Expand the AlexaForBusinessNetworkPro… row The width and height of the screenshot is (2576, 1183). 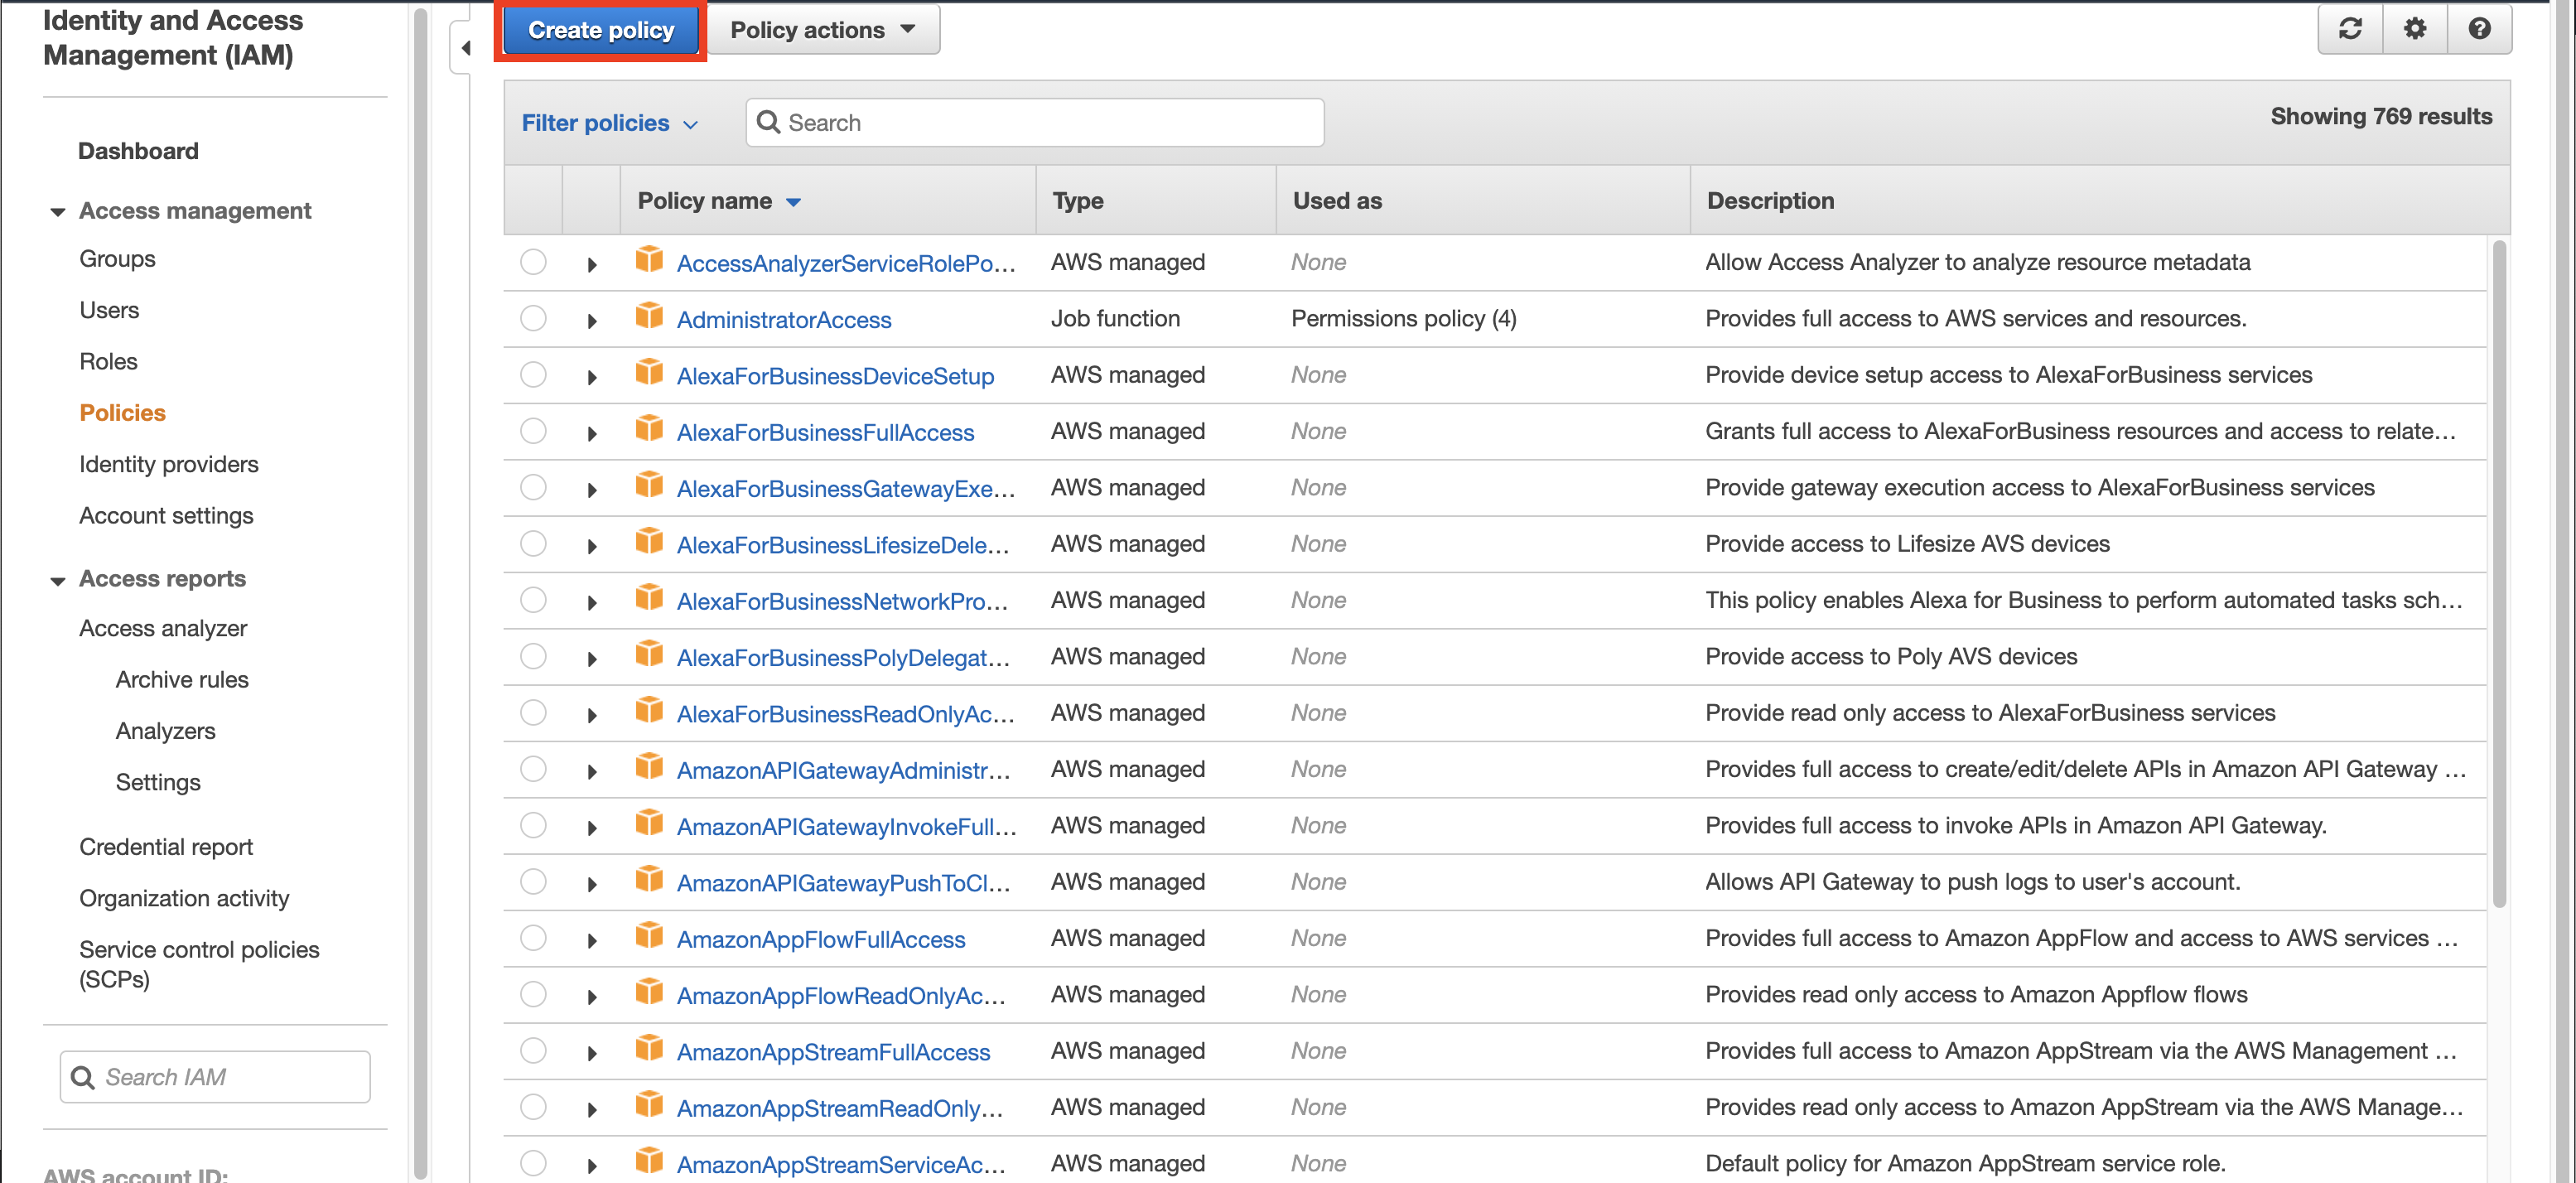[x=592, y=603]
